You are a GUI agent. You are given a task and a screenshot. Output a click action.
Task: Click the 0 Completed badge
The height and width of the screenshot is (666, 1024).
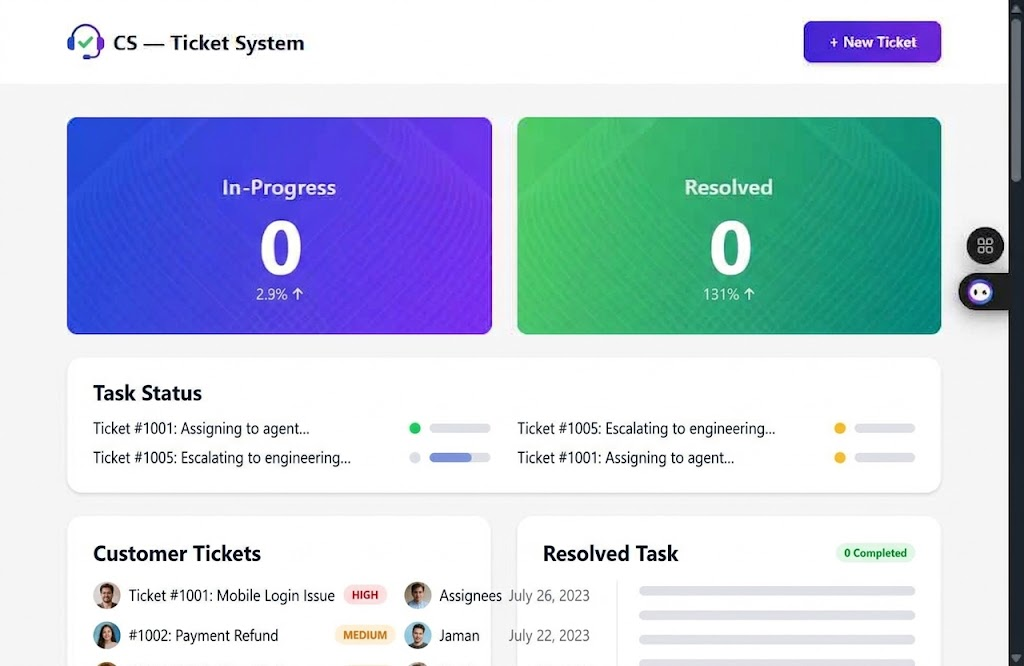[x=875, y=553]
